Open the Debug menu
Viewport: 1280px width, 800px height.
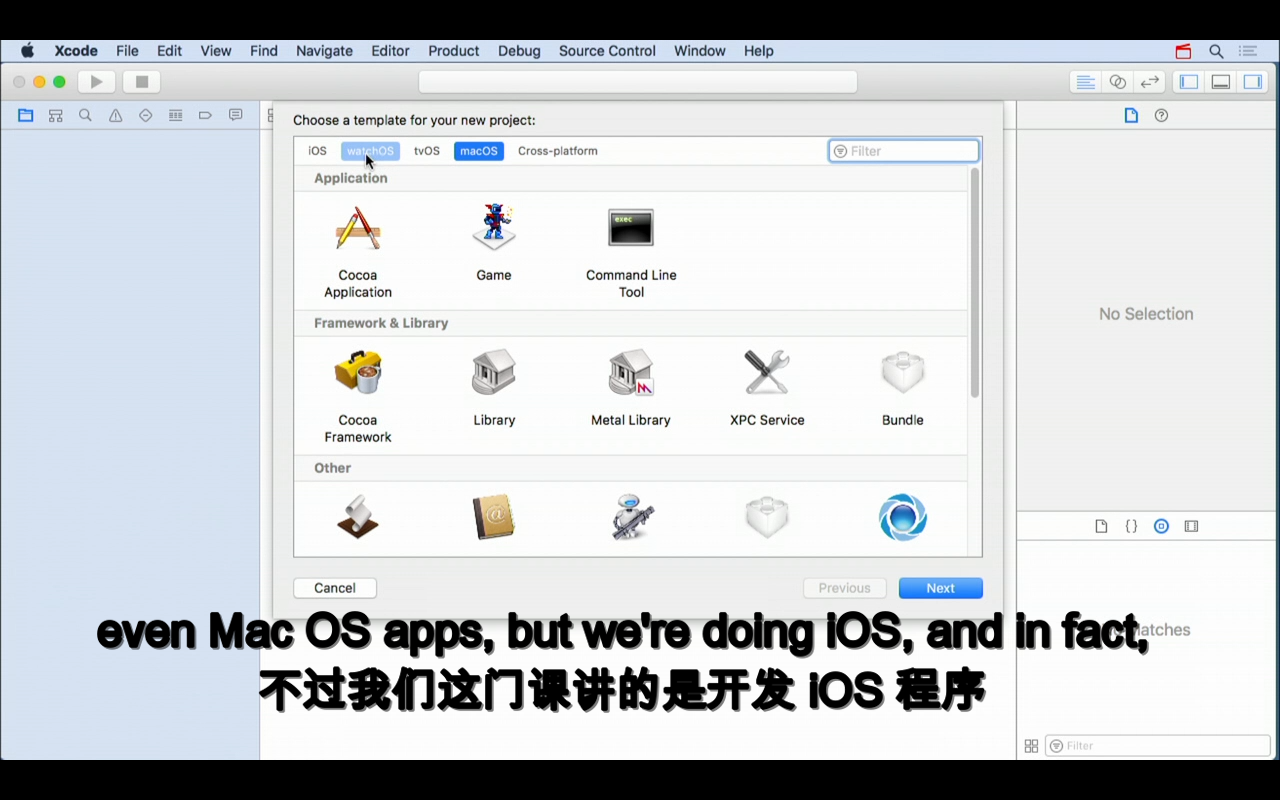click(519, 51)
